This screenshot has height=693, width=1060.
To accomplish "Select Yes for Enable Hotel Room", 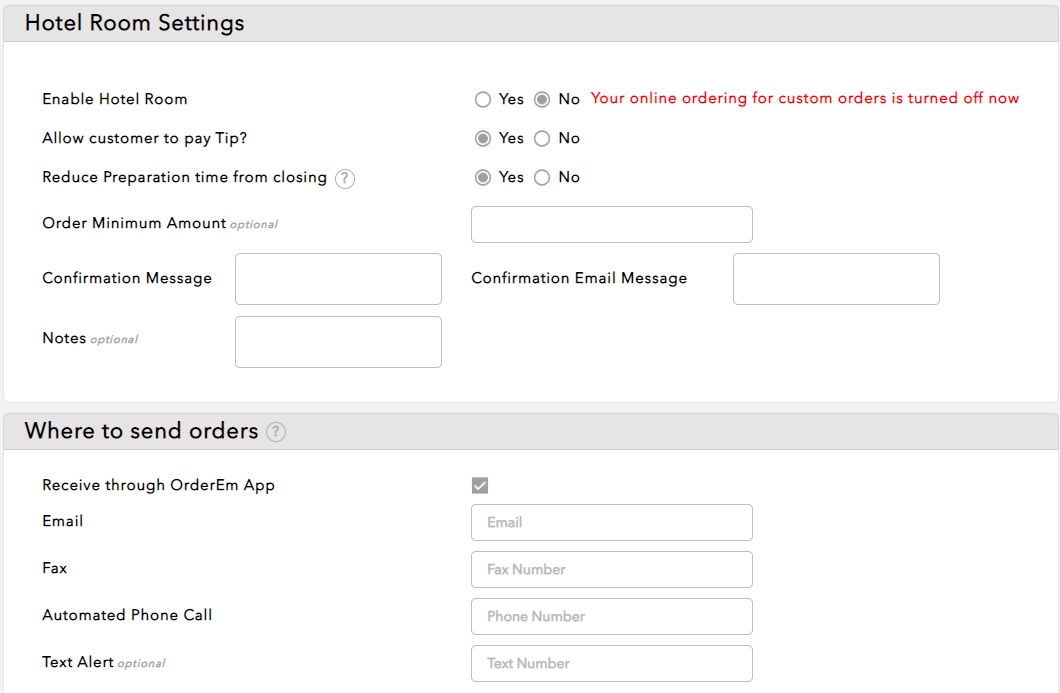I will [483, 99].
